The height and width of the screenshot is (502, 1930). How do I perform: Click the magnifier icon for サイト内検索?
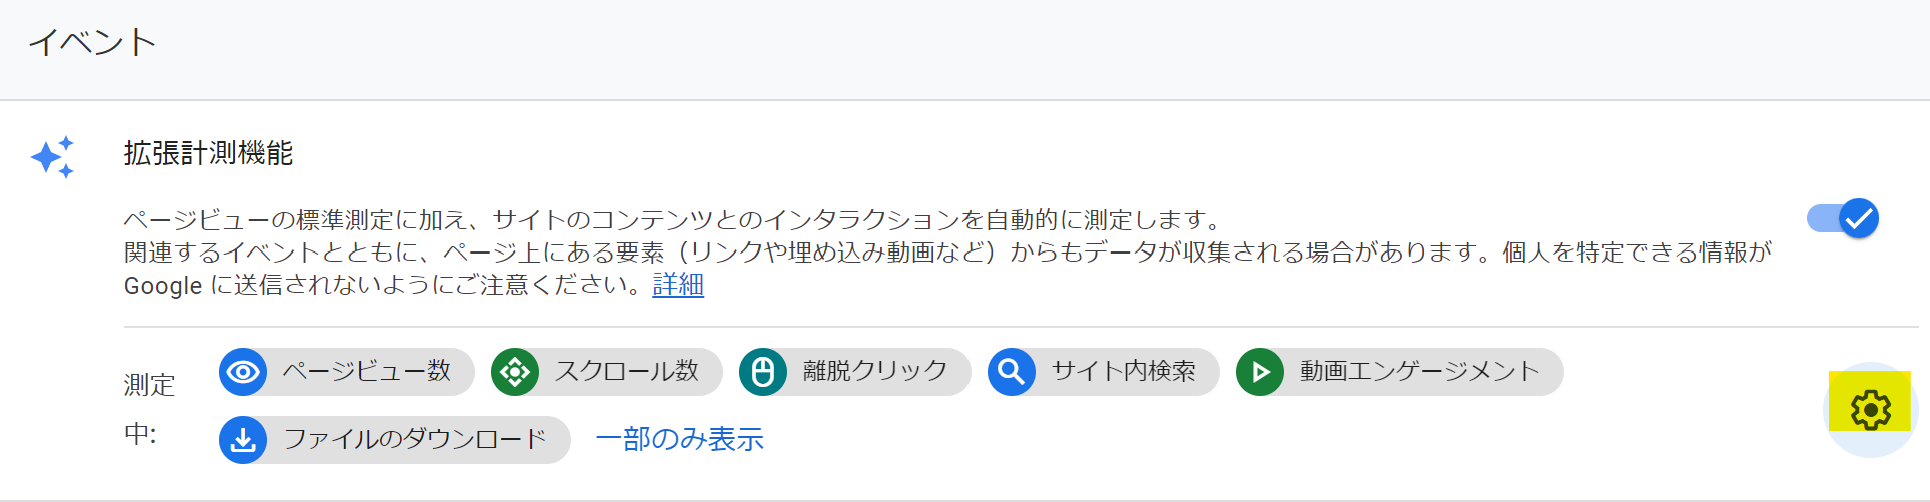[x=1012, y=372]
